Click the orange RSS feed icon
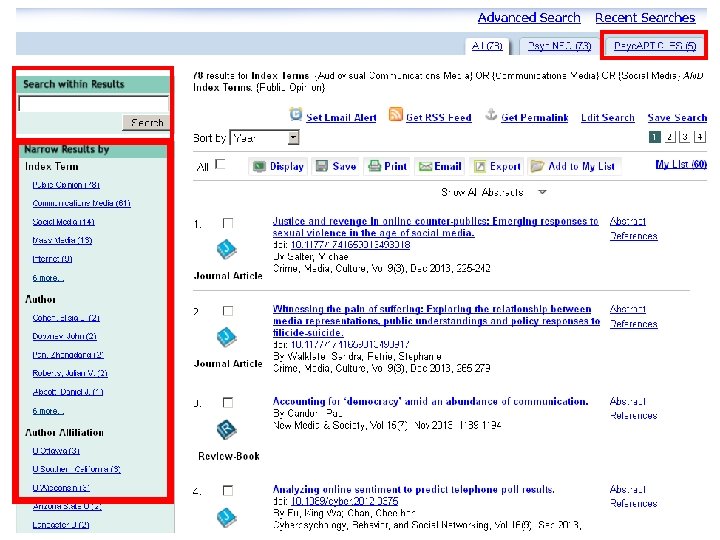This screenshot has width=720, height=540. coord(395,114)
